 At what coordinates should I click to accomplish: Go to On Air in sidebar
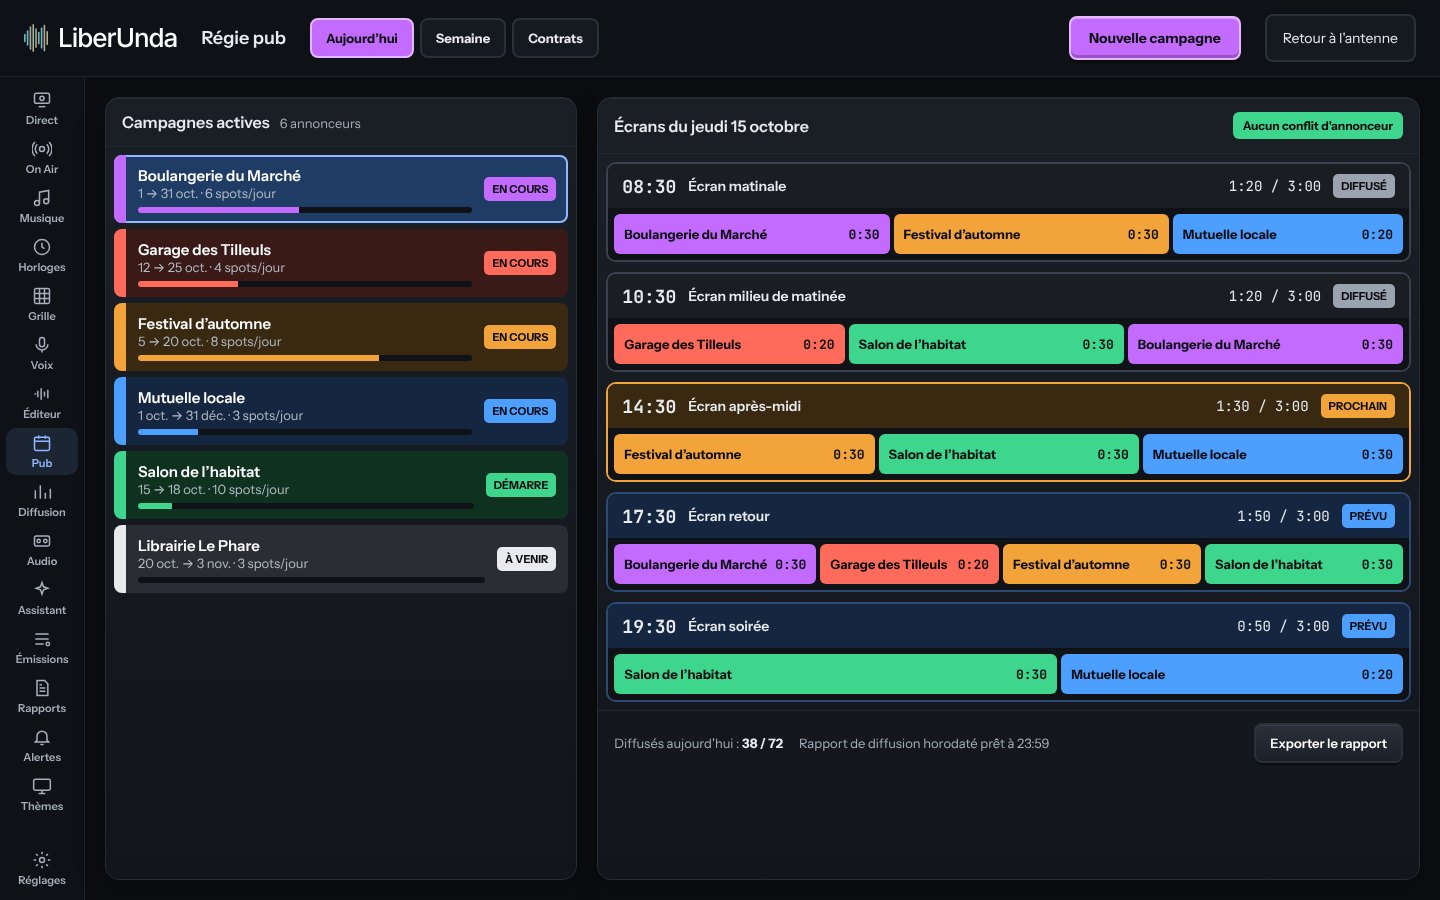pos(42,157)
